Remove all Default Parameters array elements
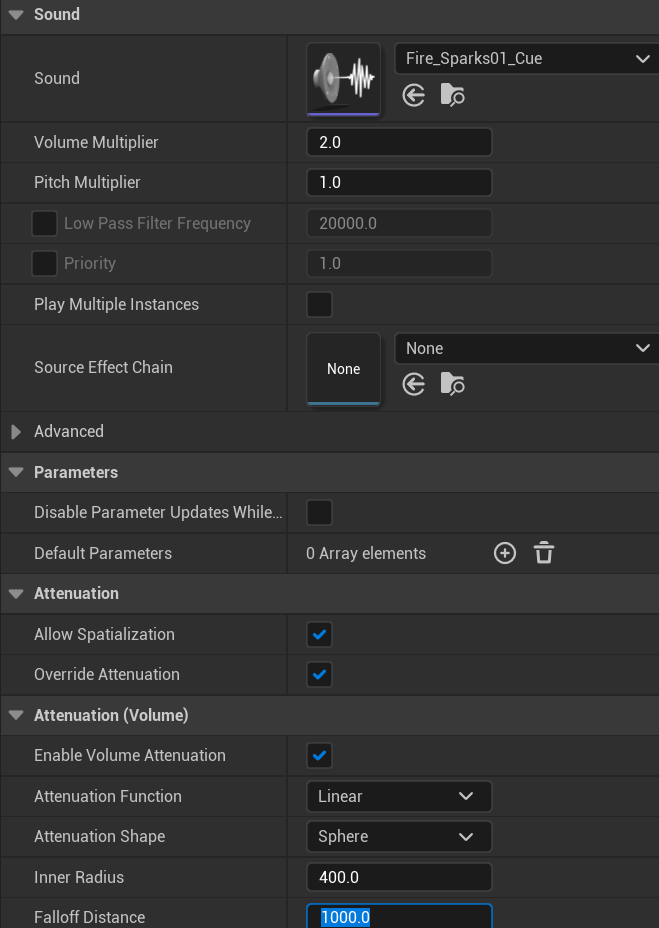The height and width of the screenshot is (928, 659). pos(544,553)
